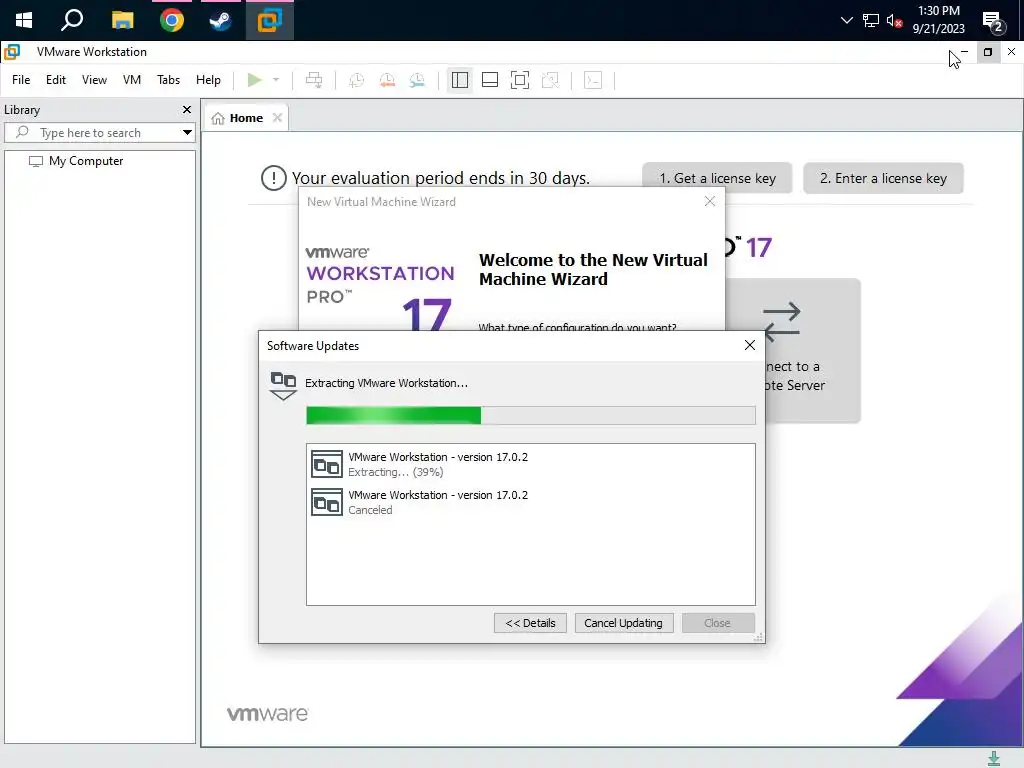Click the Enter Full Screen toolbar icon

[520, 80]
